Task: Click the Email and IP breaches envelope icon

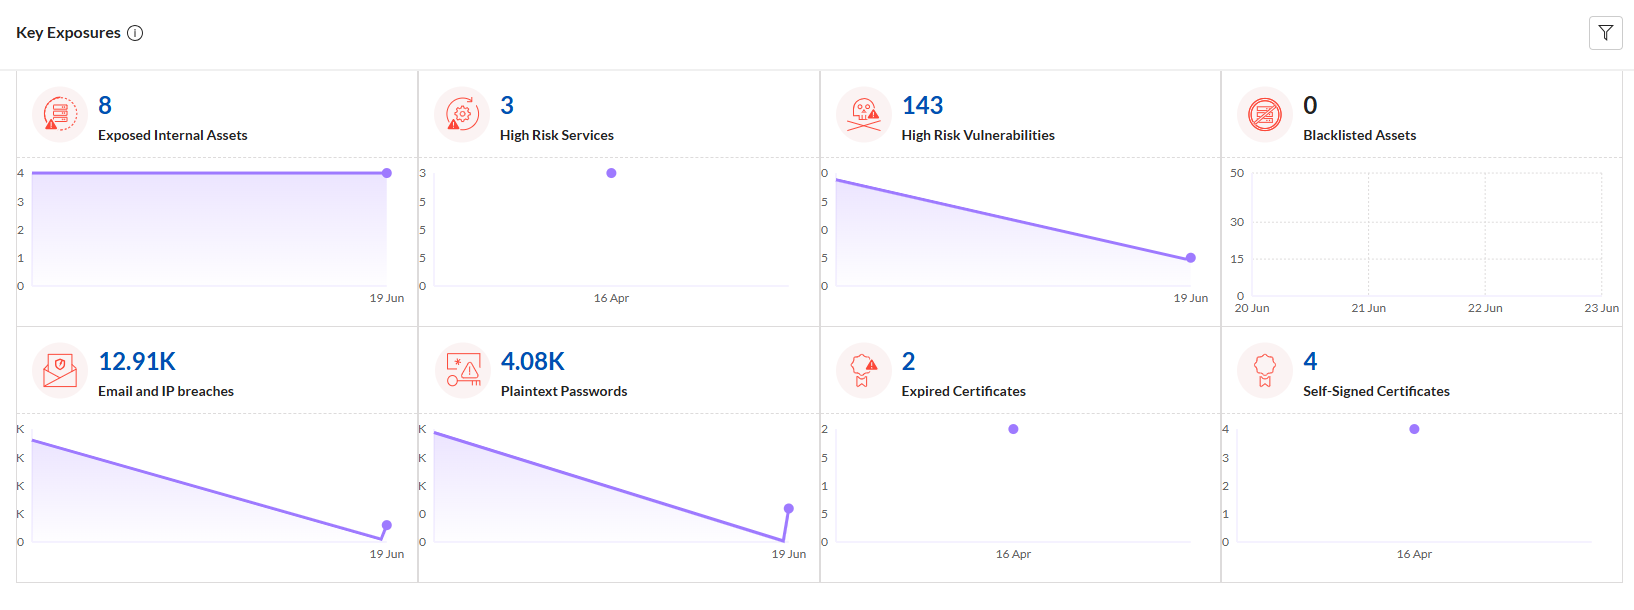Action: 60,371
